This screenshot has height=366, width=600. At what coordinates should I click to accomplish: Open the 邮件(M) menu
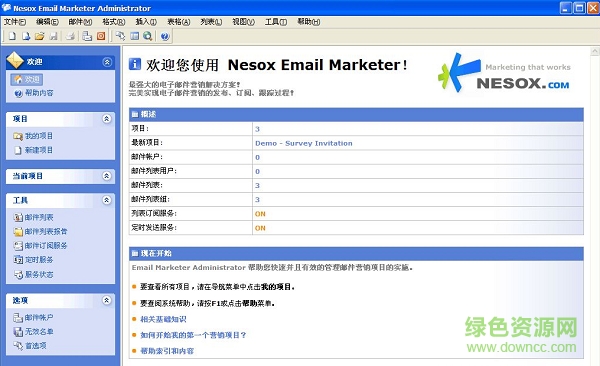(80, 22)
